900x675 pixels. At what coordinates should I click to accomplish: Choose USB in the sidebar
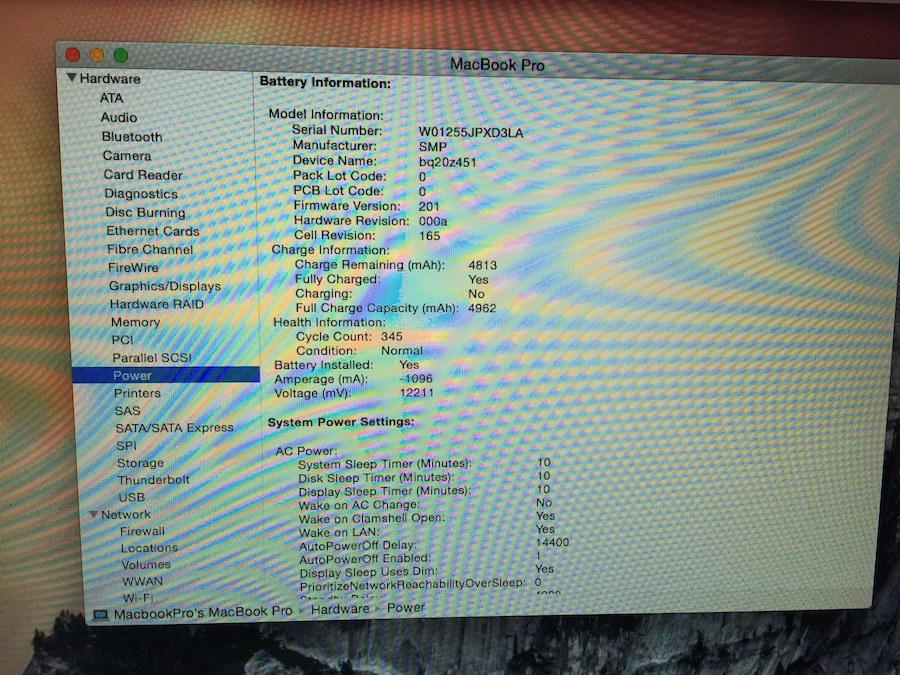click(x=131, y=497)
